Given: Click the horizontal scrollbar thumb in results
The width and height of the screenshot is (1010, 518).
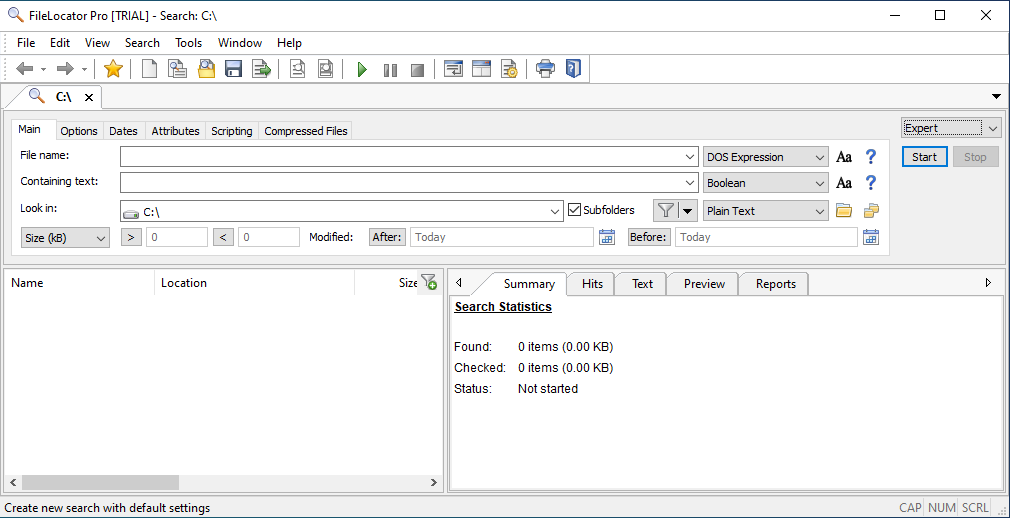Looking at the screenshot, I should tap(100, 482).
